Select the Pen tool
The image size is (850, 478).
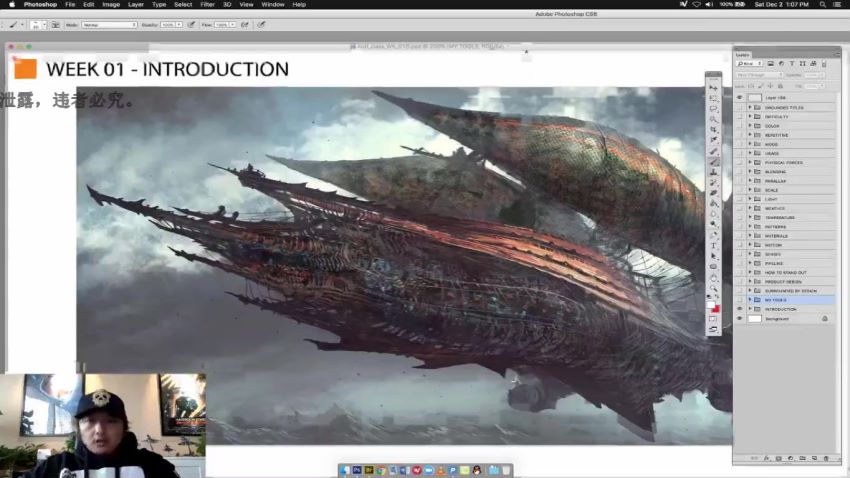[713, 235]
